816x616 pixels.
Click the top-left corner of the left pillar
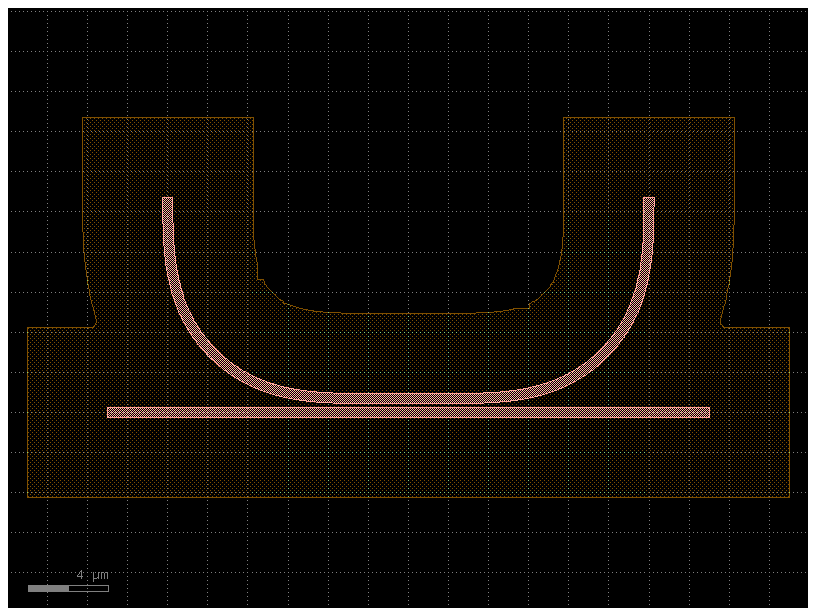pos(83,118)
